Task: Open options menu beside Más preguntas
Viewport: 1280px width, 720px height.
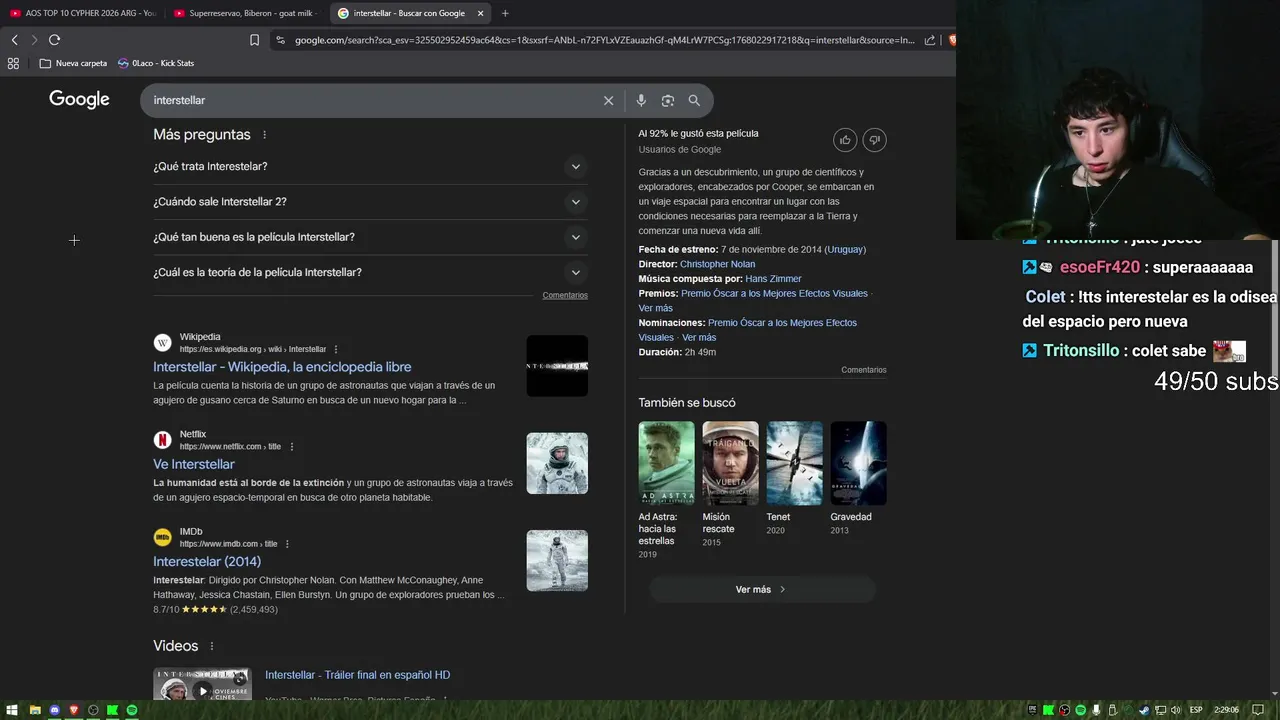Action: click(264, 135)
